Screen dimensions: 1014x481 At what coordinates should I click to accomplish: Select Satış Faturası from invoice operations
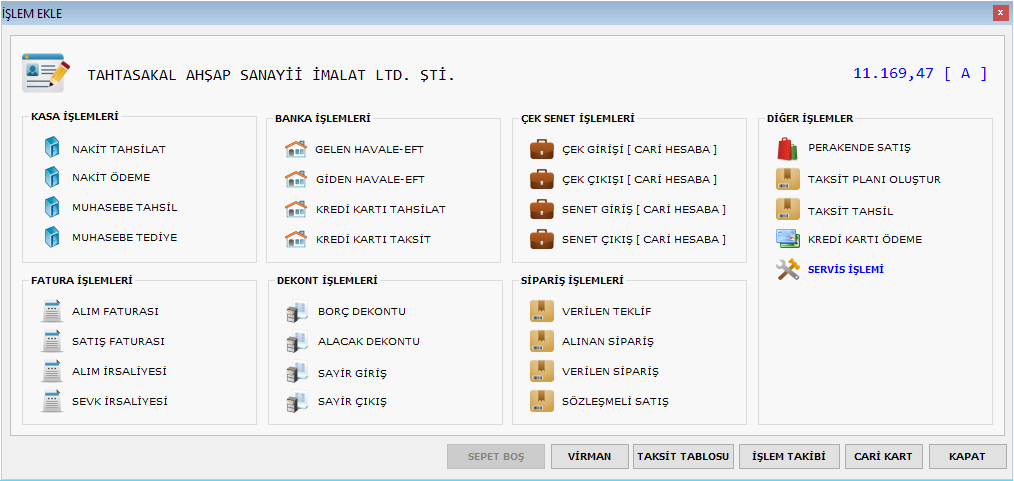pyautogui.click(x=118, y=341)
